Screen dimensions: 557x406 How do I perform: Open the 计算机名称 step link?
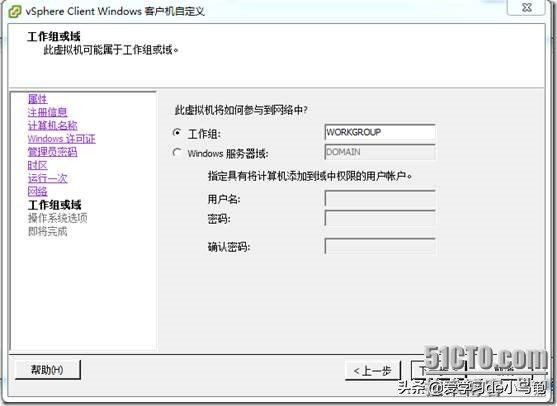(52, 125)
